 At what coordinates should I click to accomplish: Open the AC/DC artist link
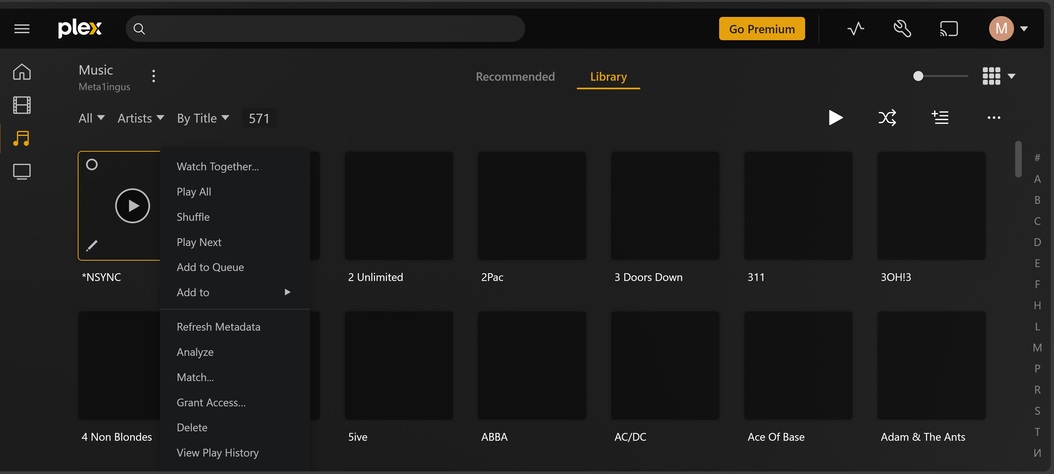[631, 437]
